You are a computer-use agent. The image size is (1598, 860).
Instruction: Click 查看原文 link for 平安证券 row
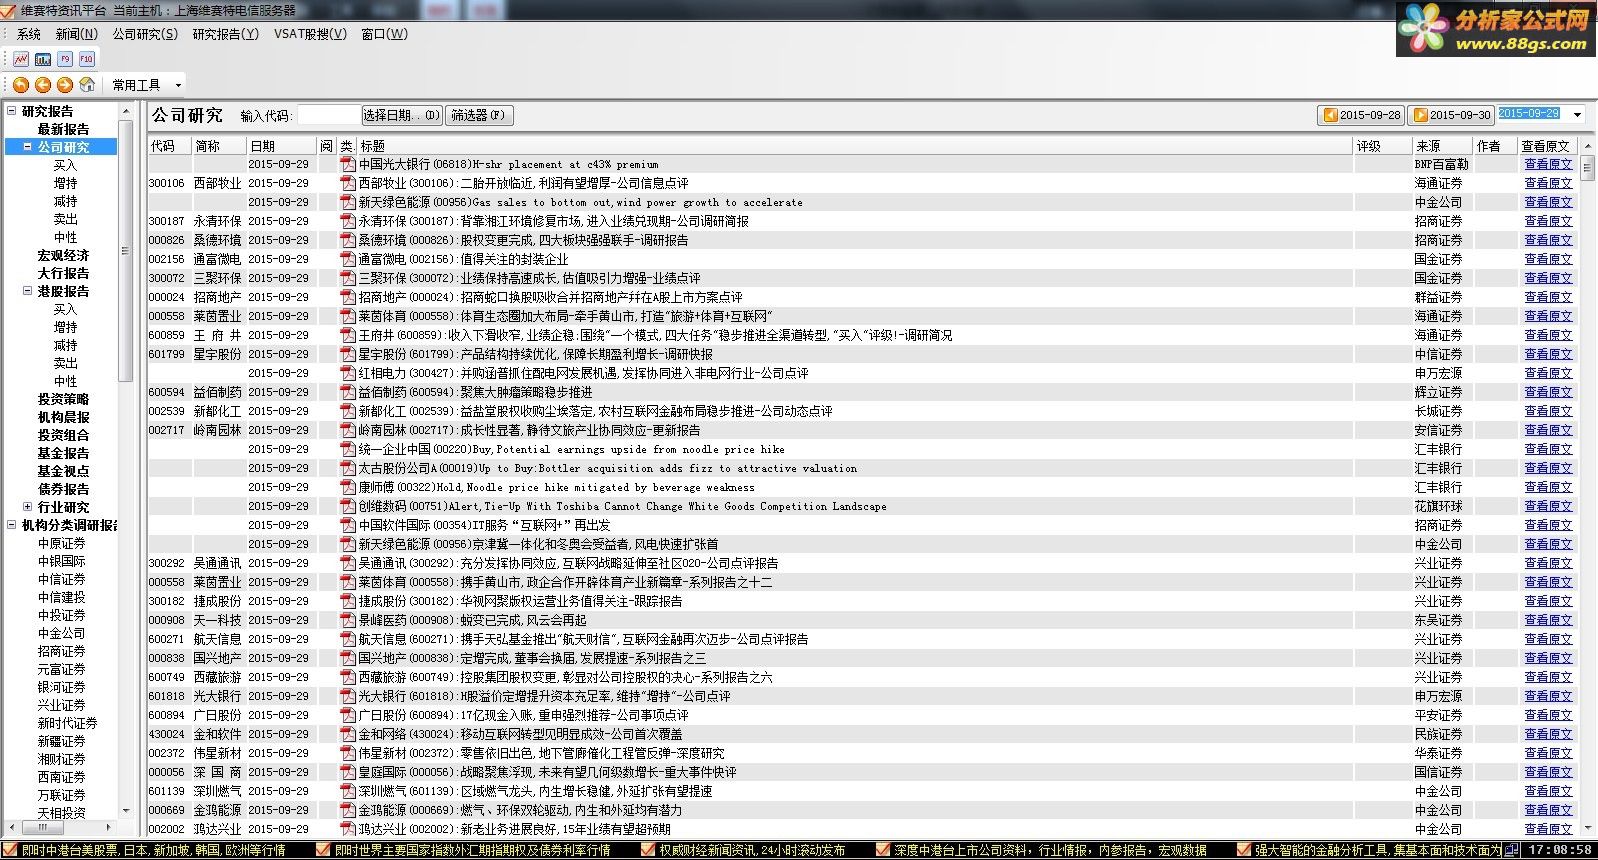1548,715
